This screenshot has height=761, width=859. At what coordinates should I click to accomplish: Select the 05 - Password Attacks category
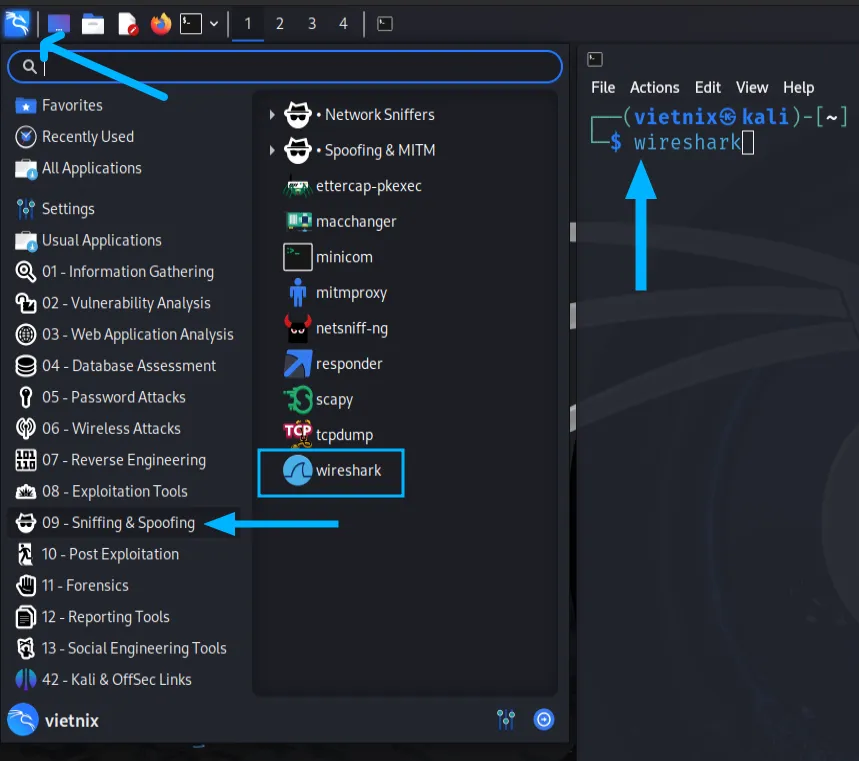pos(113,397)
